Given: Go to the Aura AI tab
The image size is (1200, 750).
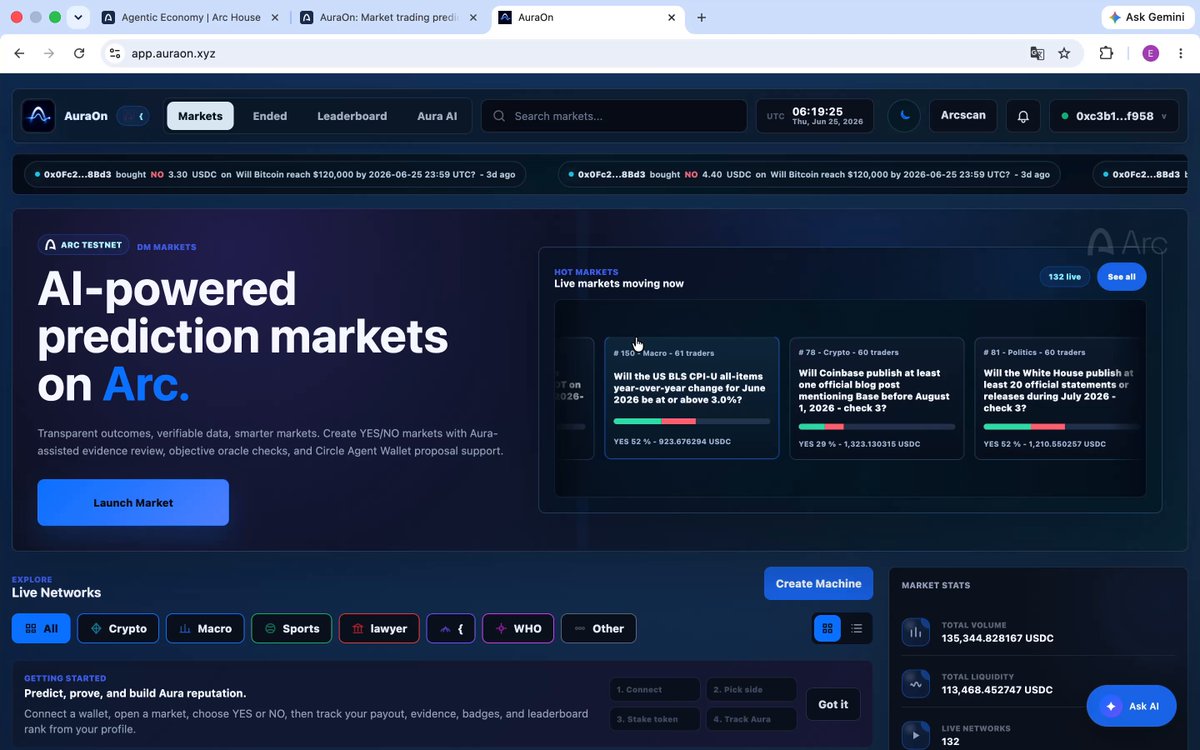Looking at the screenshot, I should pos(437,116).
